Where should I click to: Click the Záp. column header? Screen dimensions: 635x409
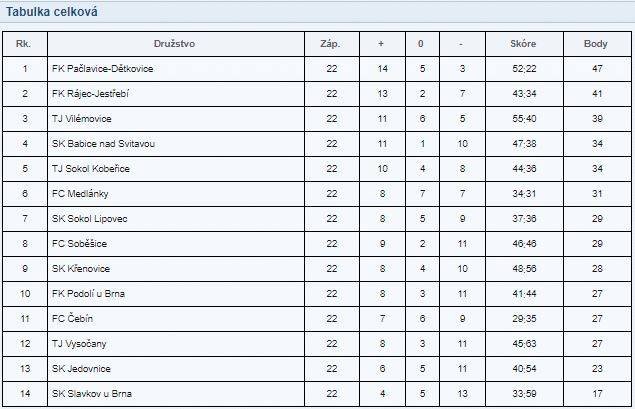coord(330,44)
